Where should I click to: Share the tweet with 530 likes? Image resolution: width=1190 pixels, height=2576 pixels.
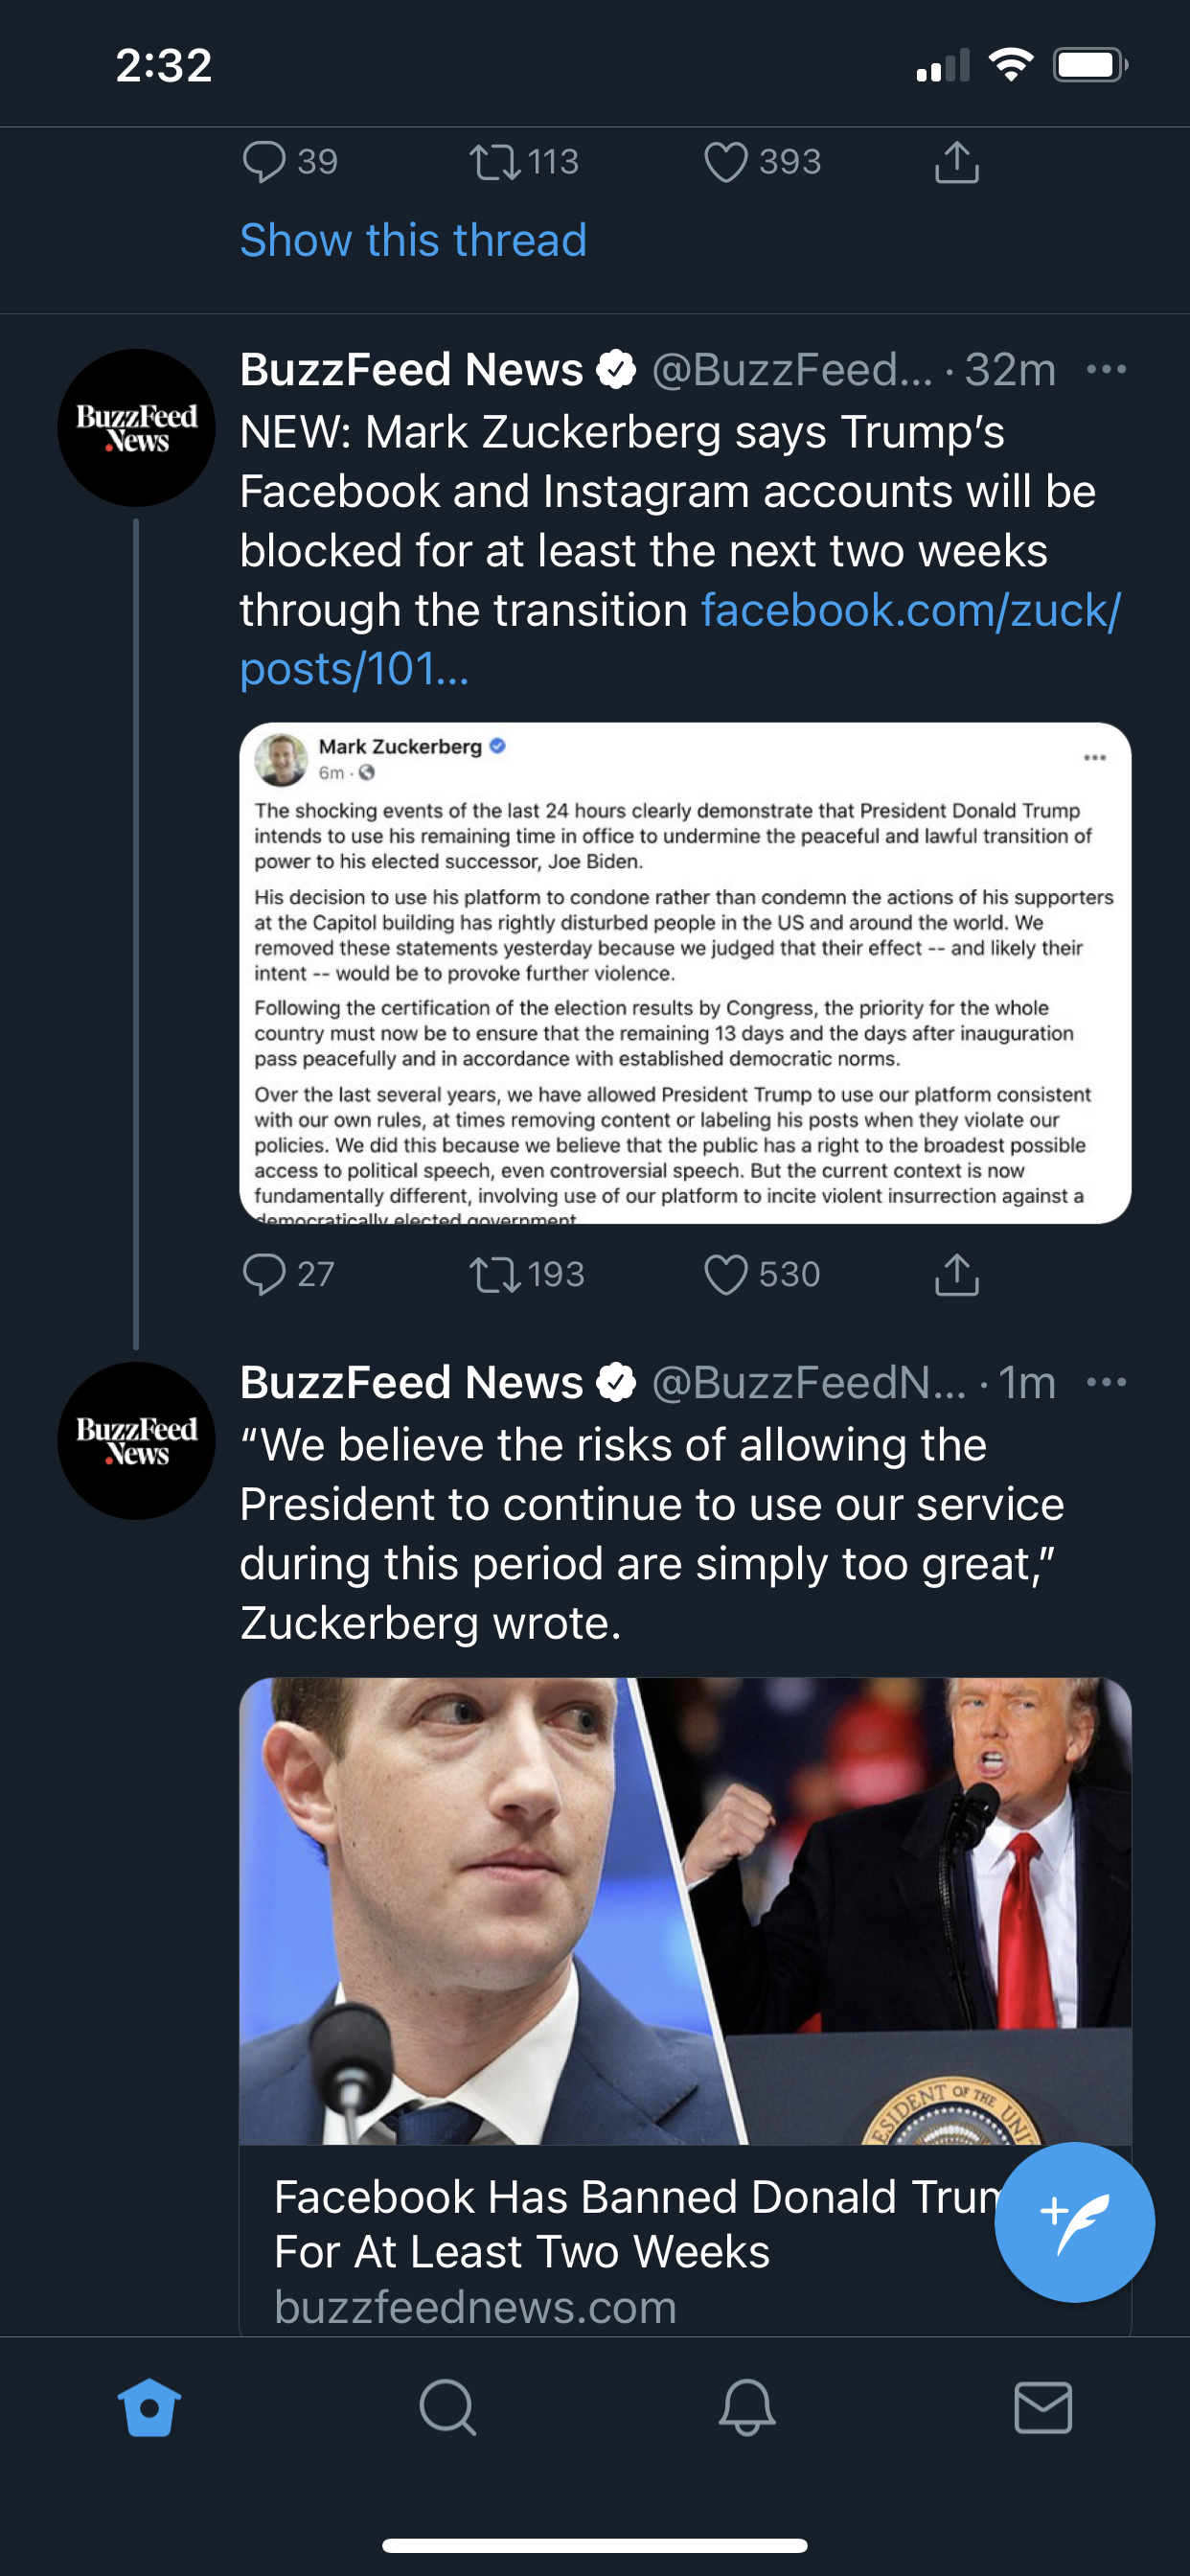point(956,1275)
